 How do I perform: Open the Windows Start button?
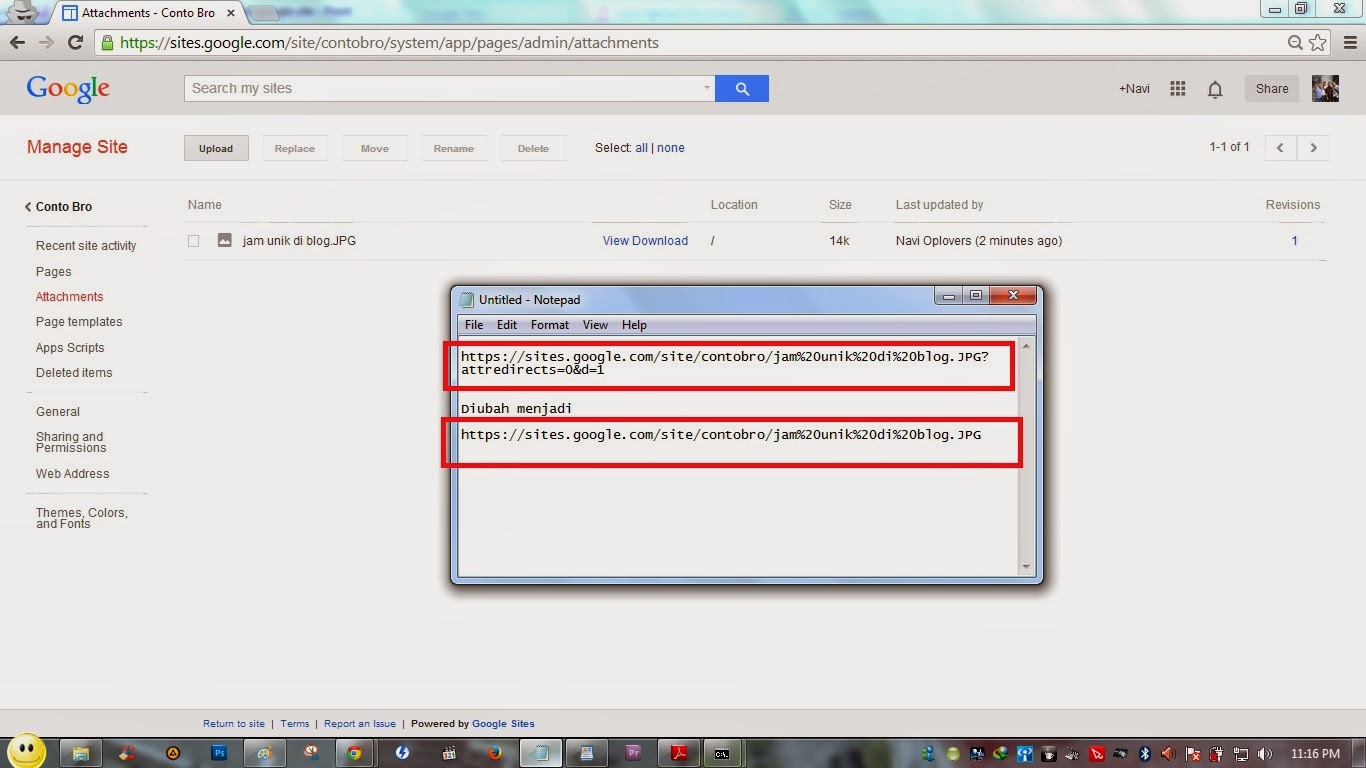click(x=26, y=751)
